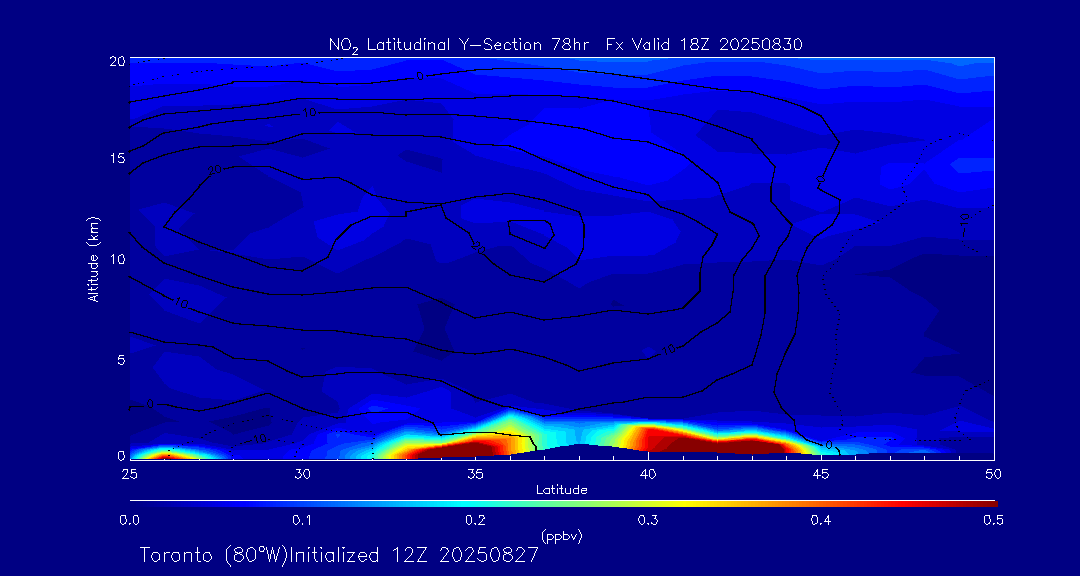Click altitude tick label 20 on the y-axis
Screen dimensions: 1080x576
[x=114, y=60]
